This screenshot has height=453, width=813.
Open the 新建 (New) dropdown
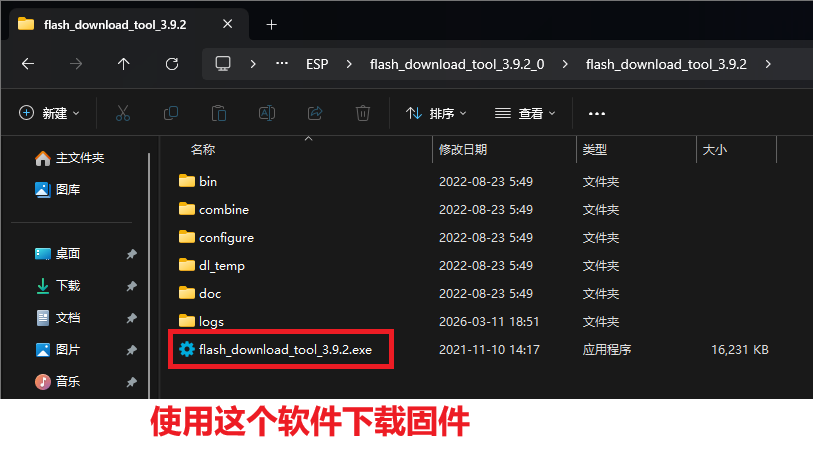click(x=49, y=114)
